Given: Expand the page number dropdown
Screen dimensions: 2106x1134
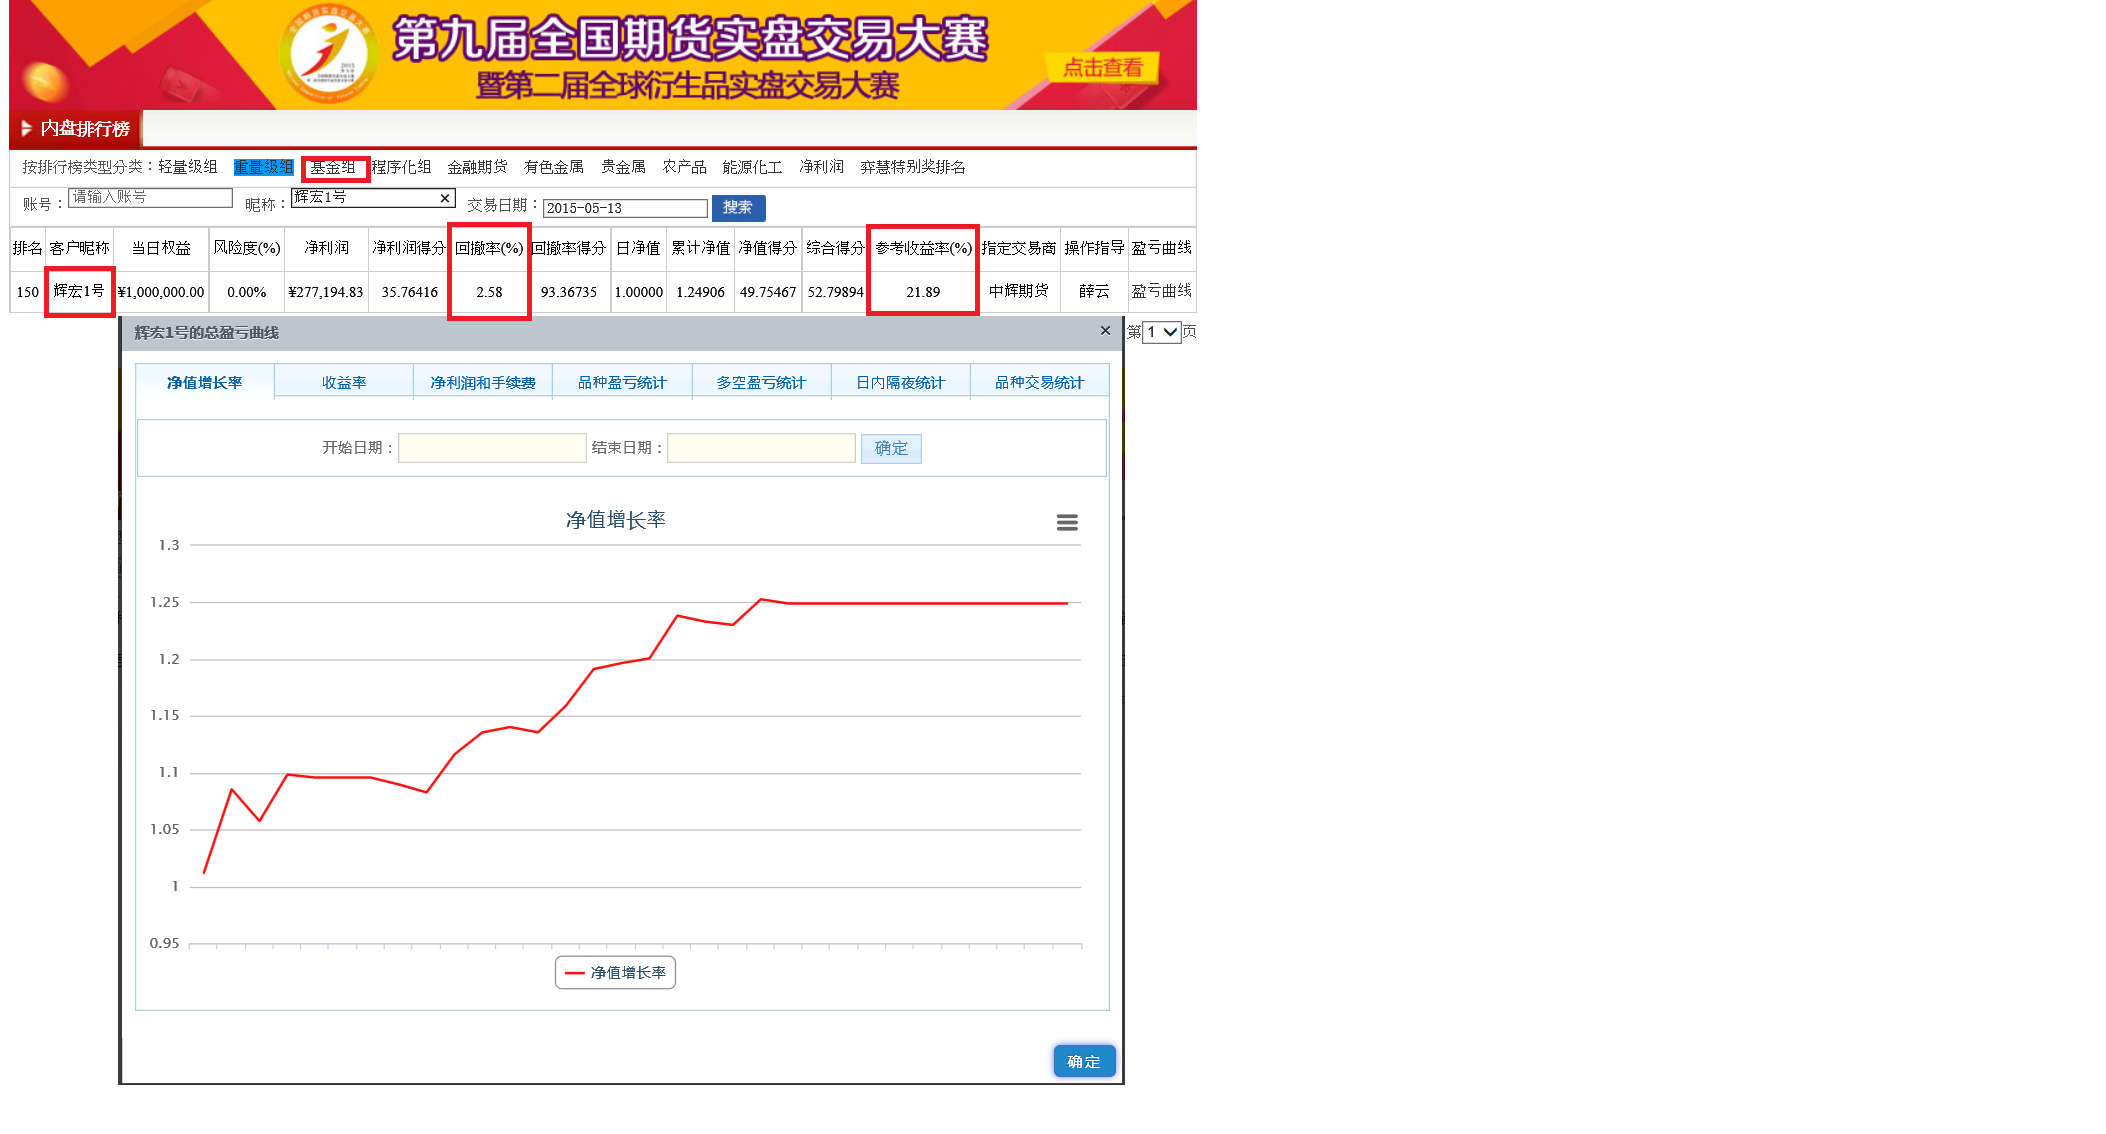Looking at the screenshot, I should coord(1162,332).
